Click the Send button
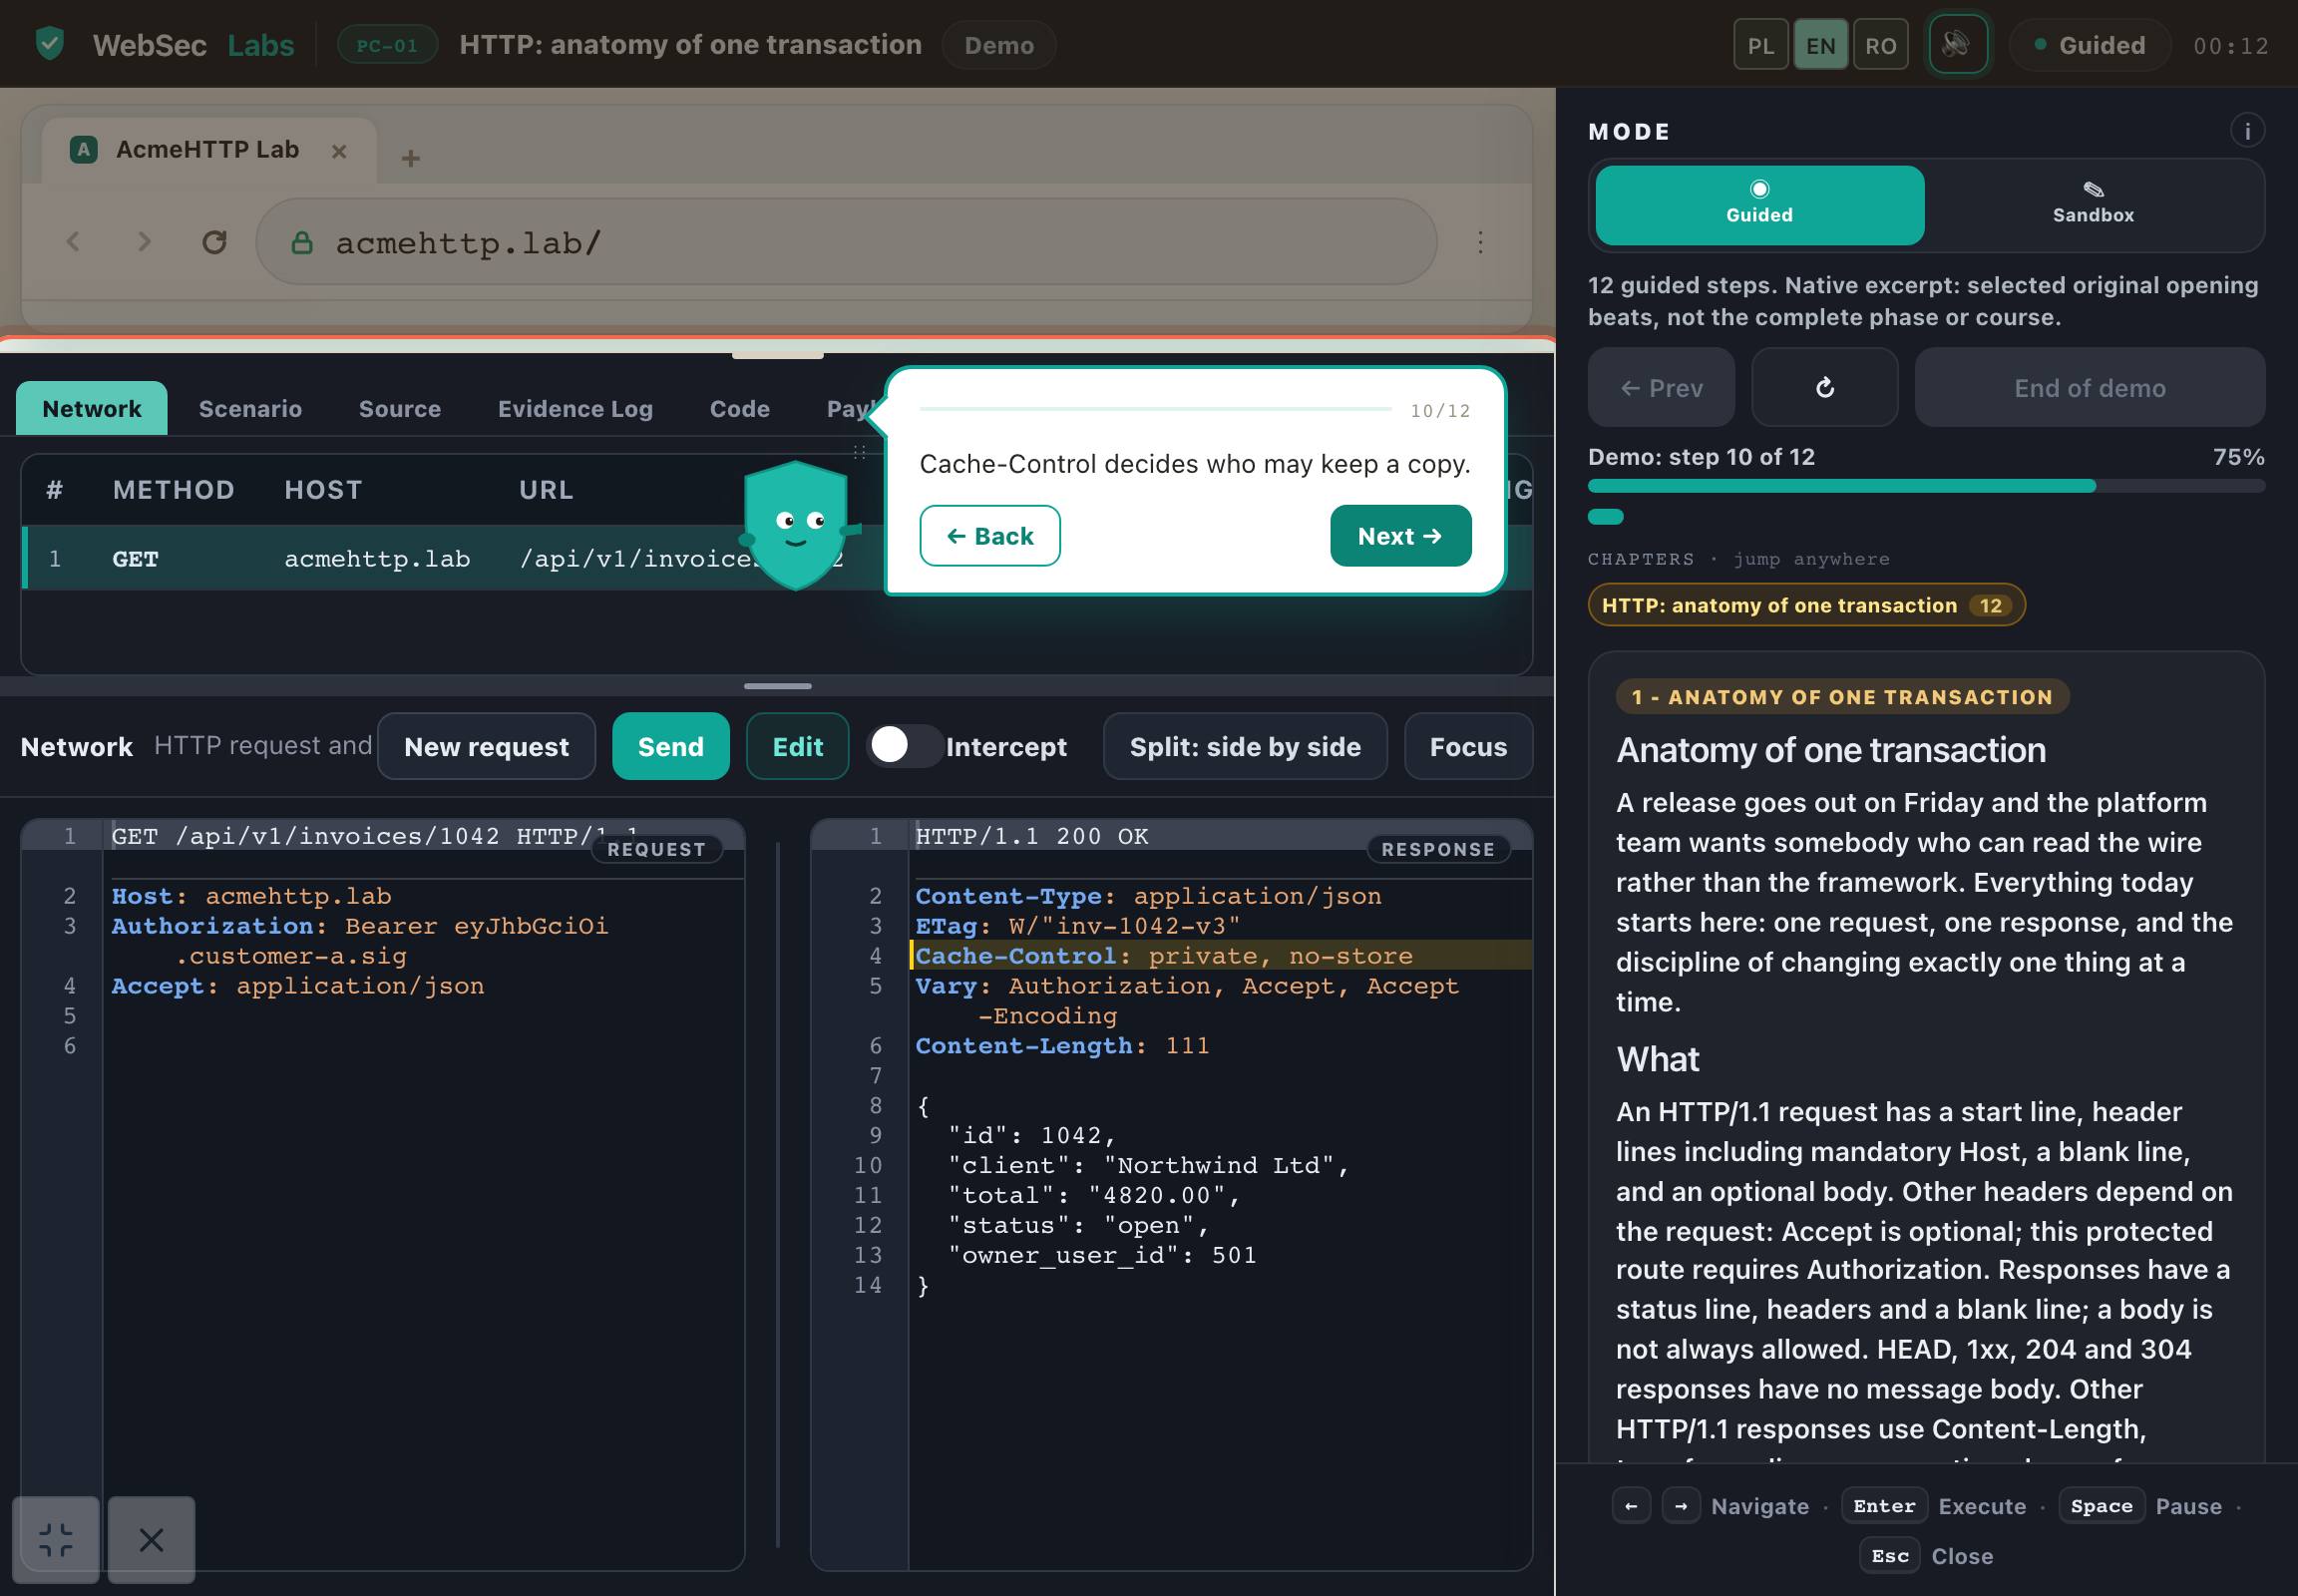Viewport: 2298px width, 1596px height. (x=670, y=746)
